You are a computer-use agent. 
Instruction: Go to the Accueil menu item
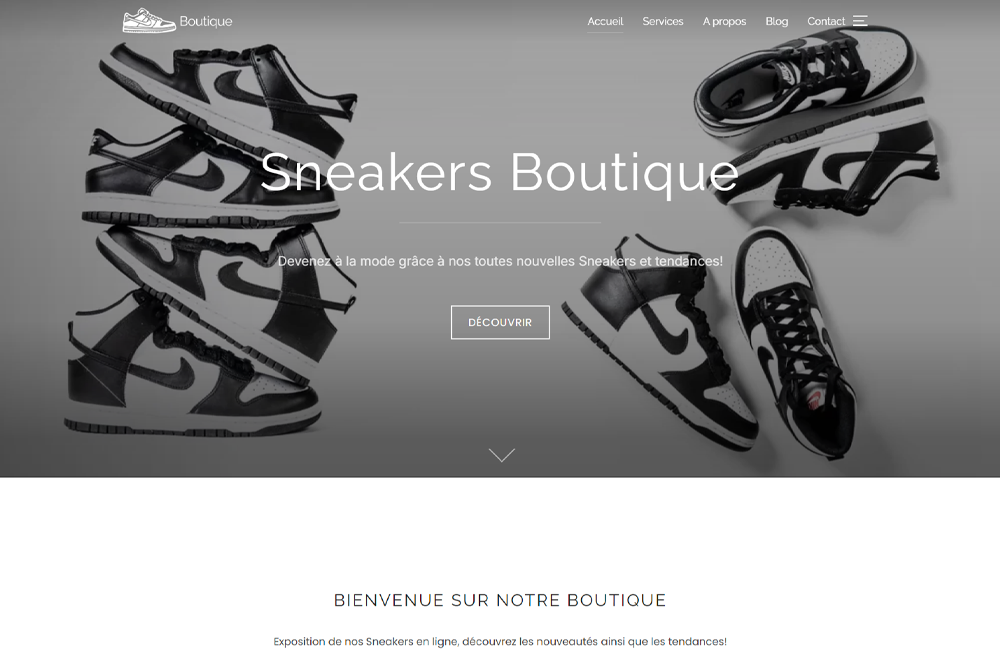click(605, 21)
